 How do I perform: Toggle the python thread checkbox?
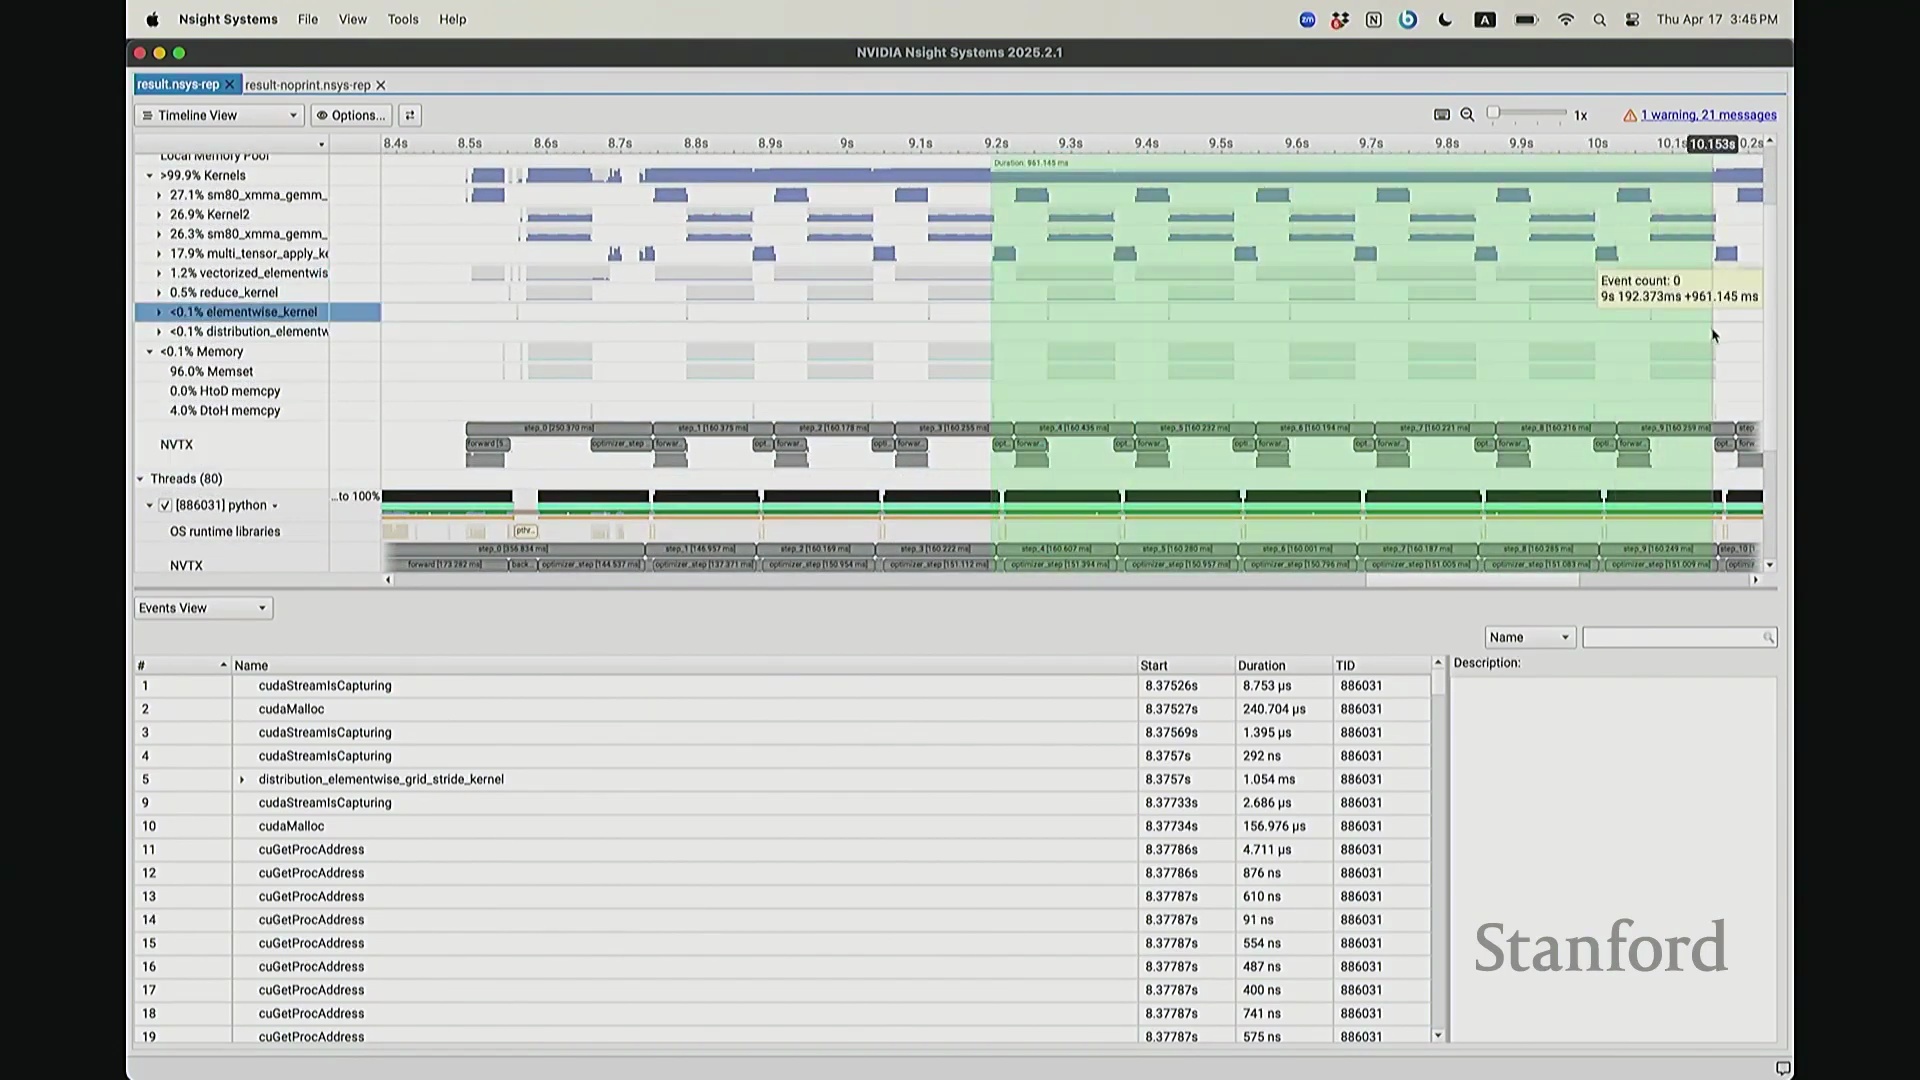click(165, 506)
